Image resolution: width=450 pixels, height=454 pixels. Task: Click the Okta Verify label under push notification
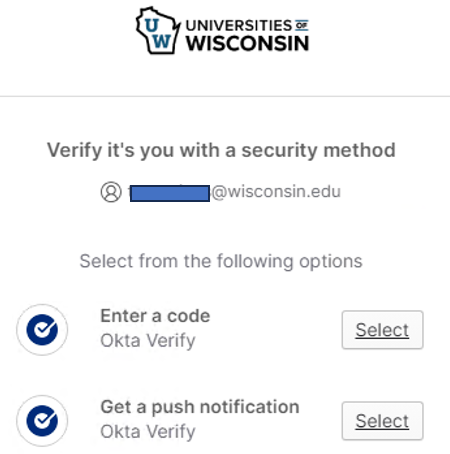pyautogui.click(x=148, y=432)
